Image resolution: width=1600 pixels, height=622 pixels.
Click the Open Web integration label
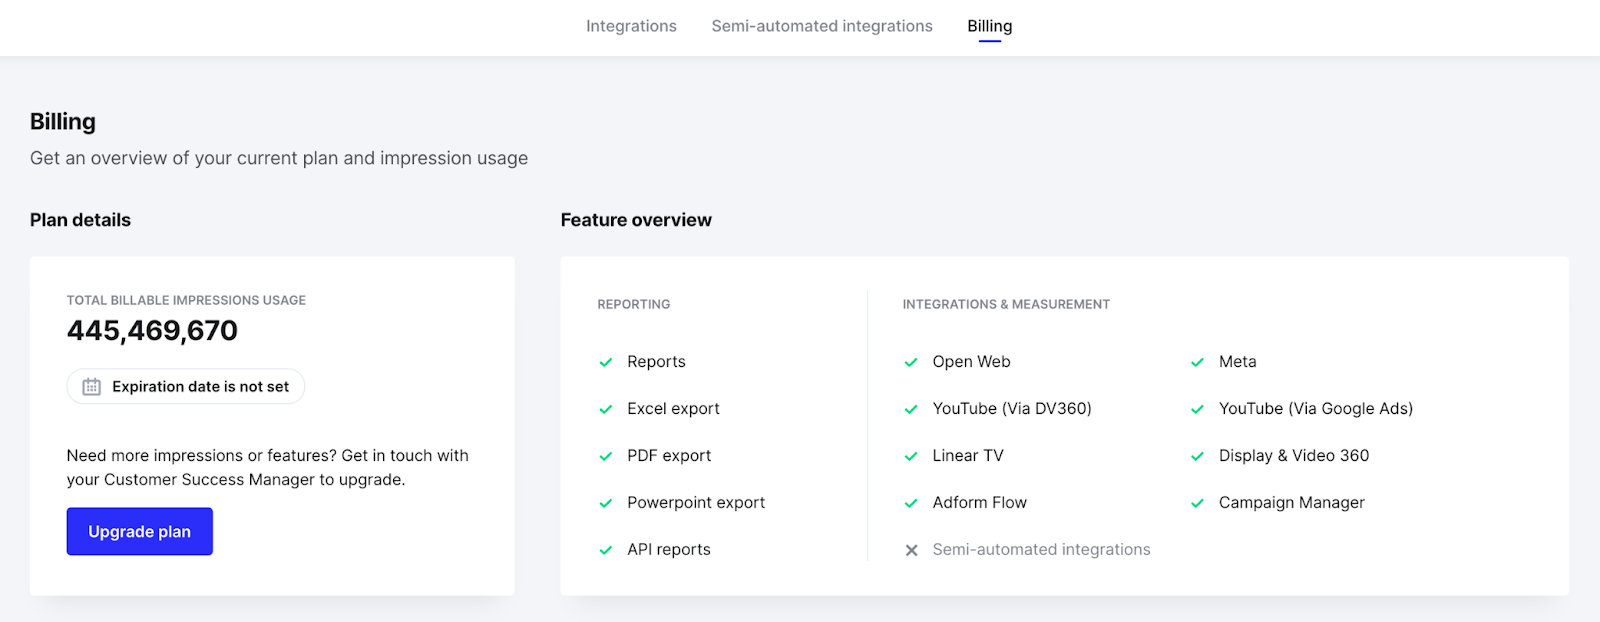coord(971,362)
